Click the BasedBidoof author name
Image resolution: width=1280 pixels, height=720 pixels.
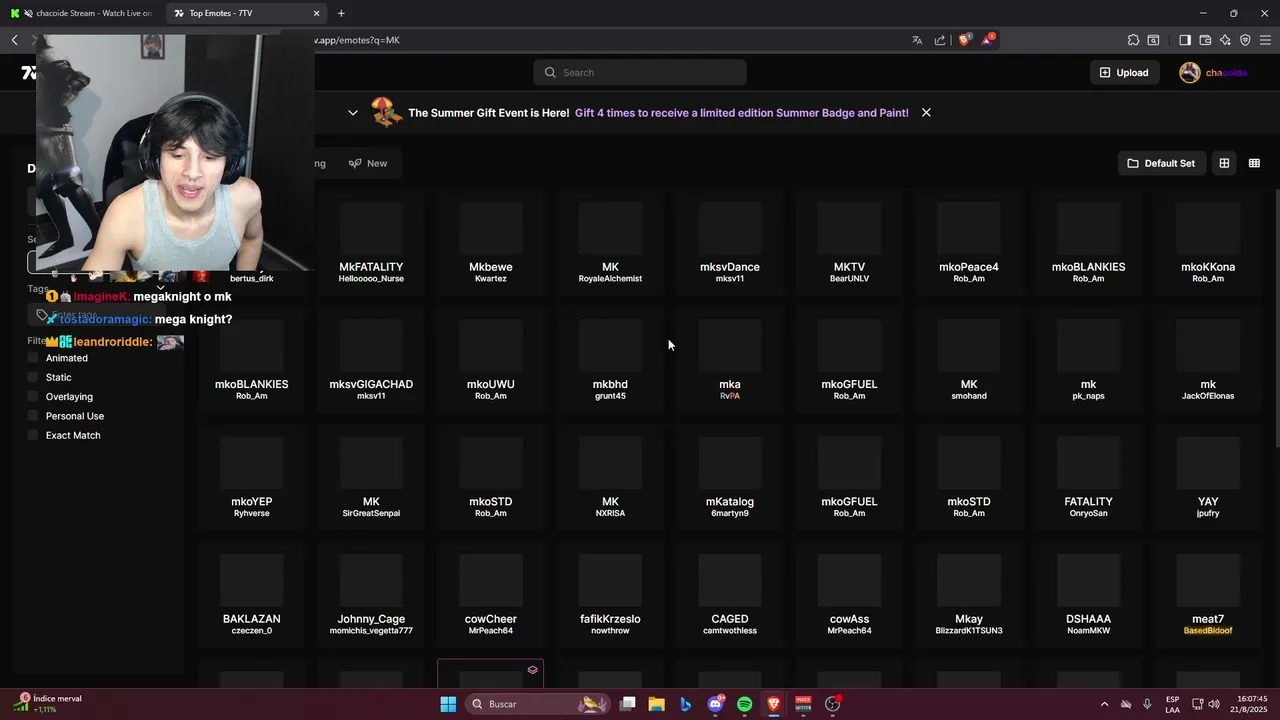pyautogui.click(x=1208, y=631)
